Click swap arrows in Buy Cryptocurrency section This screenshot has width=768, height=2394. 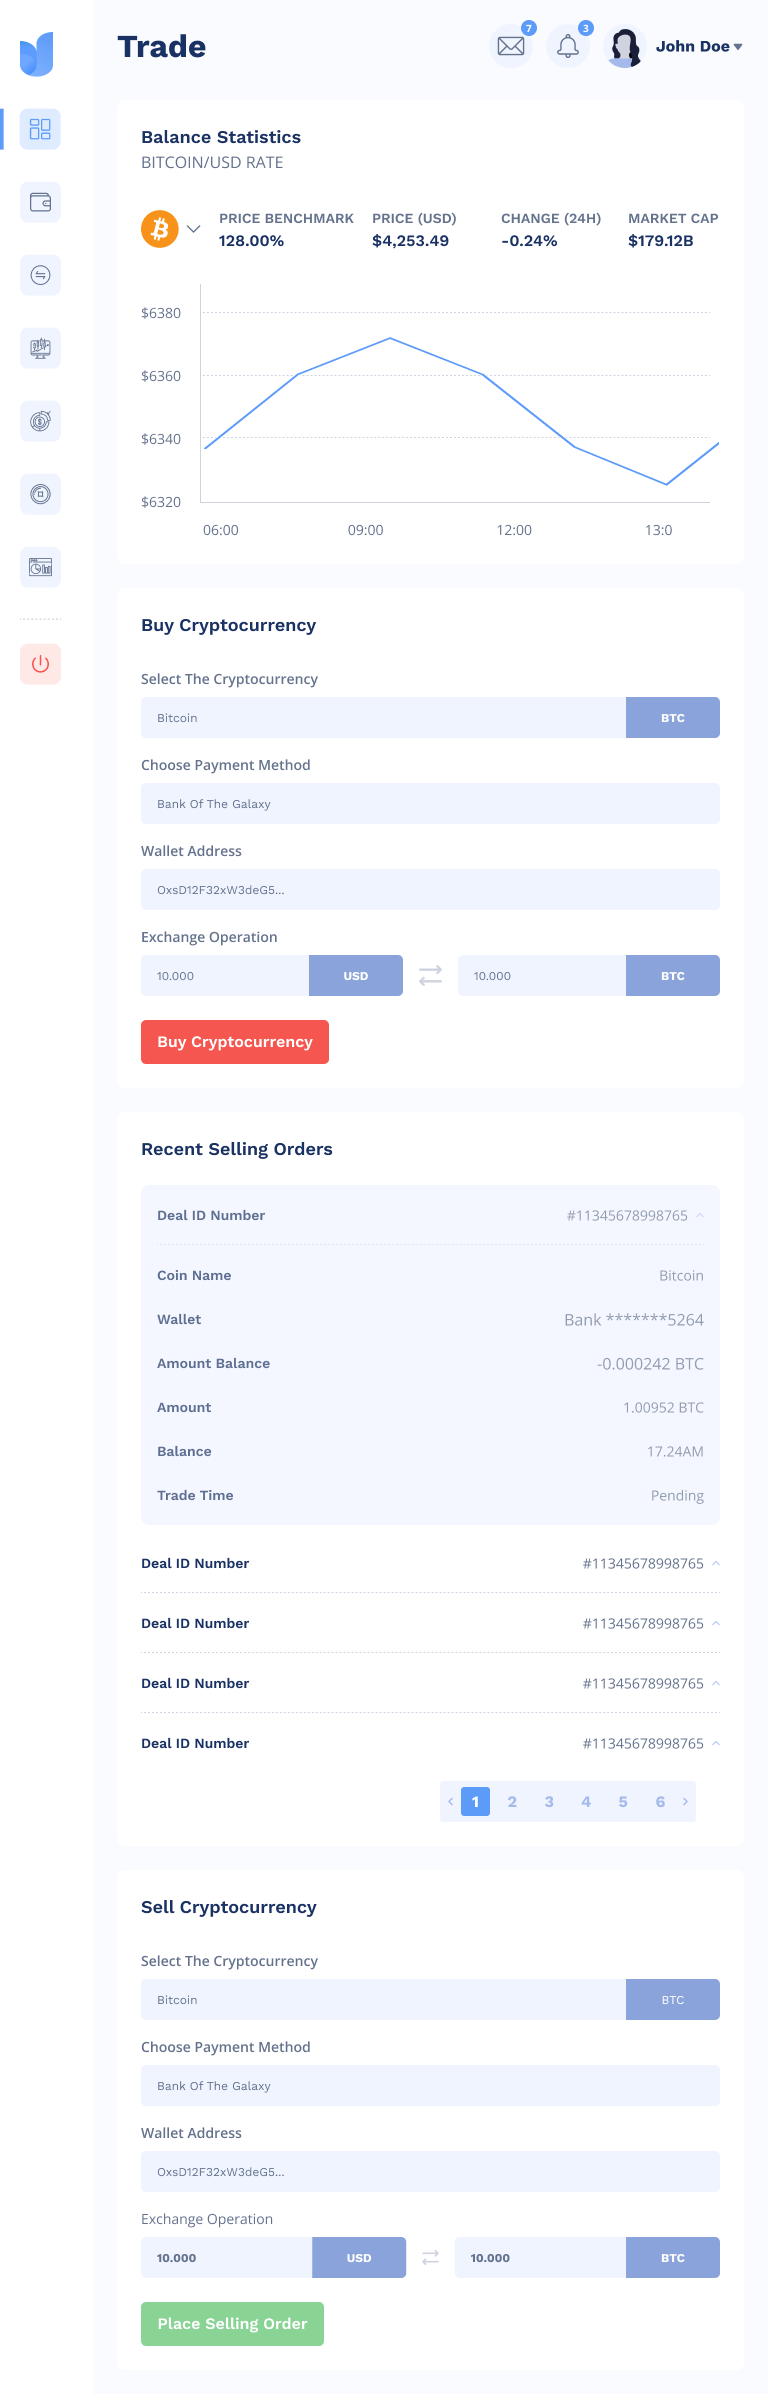(x=430, y=976)
